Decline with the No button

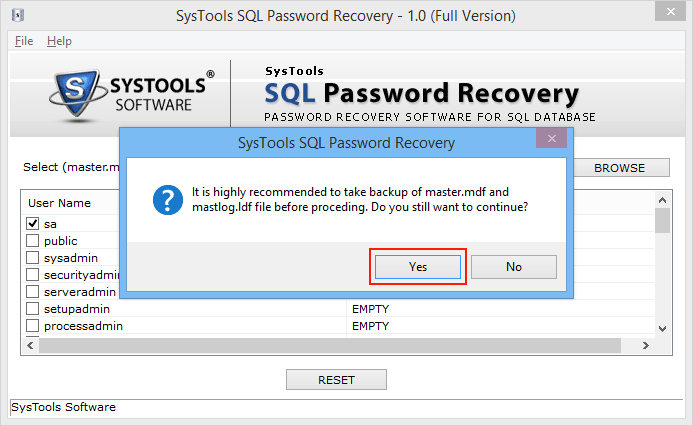click(x=514, y=267)
